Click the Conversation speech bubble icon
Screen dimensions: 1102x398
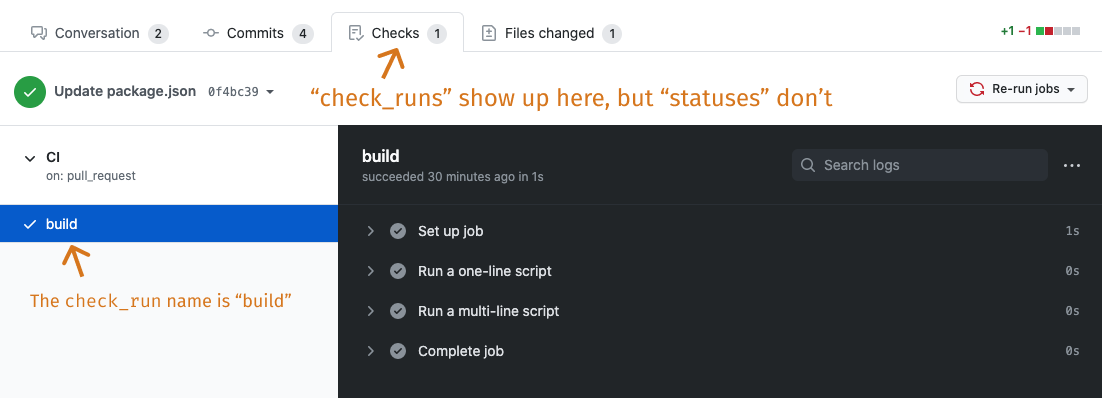39,33
